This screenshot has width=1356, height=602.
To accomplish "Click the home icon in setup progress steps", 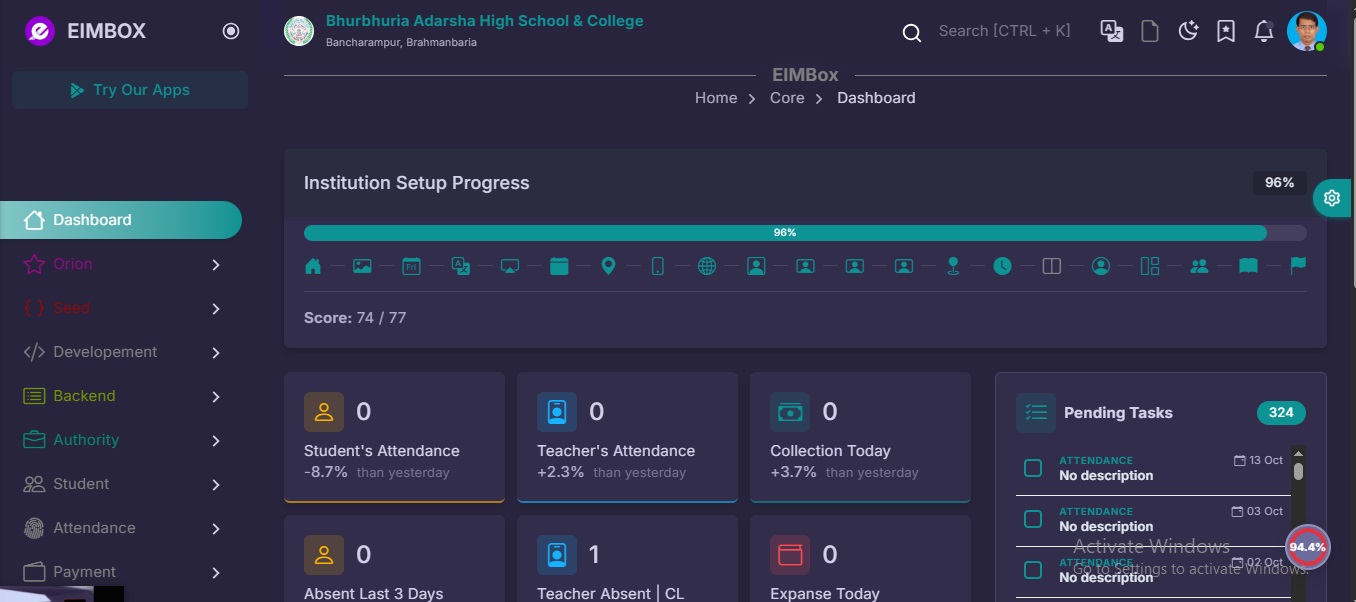I will tap(313, 267).
